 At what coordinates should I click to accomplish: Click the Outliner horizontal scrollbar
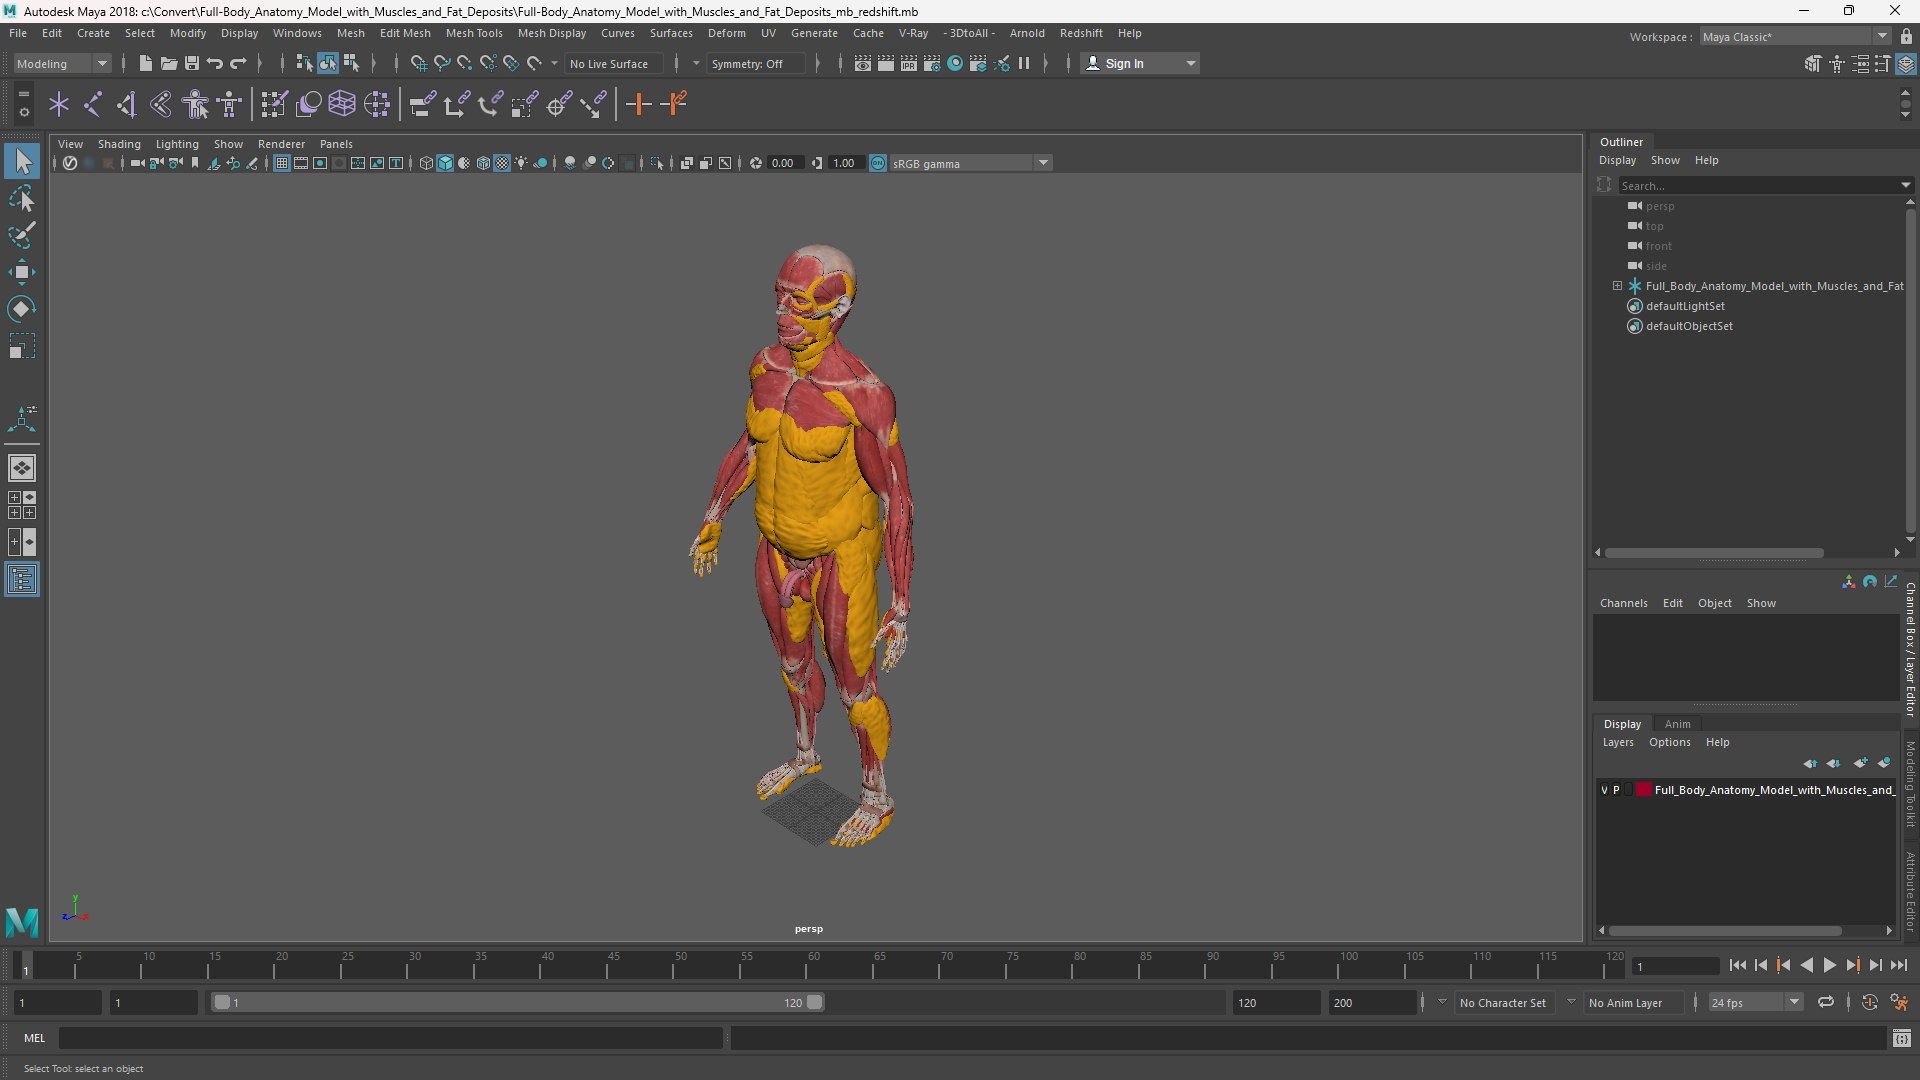click(x=1714, y=552)
